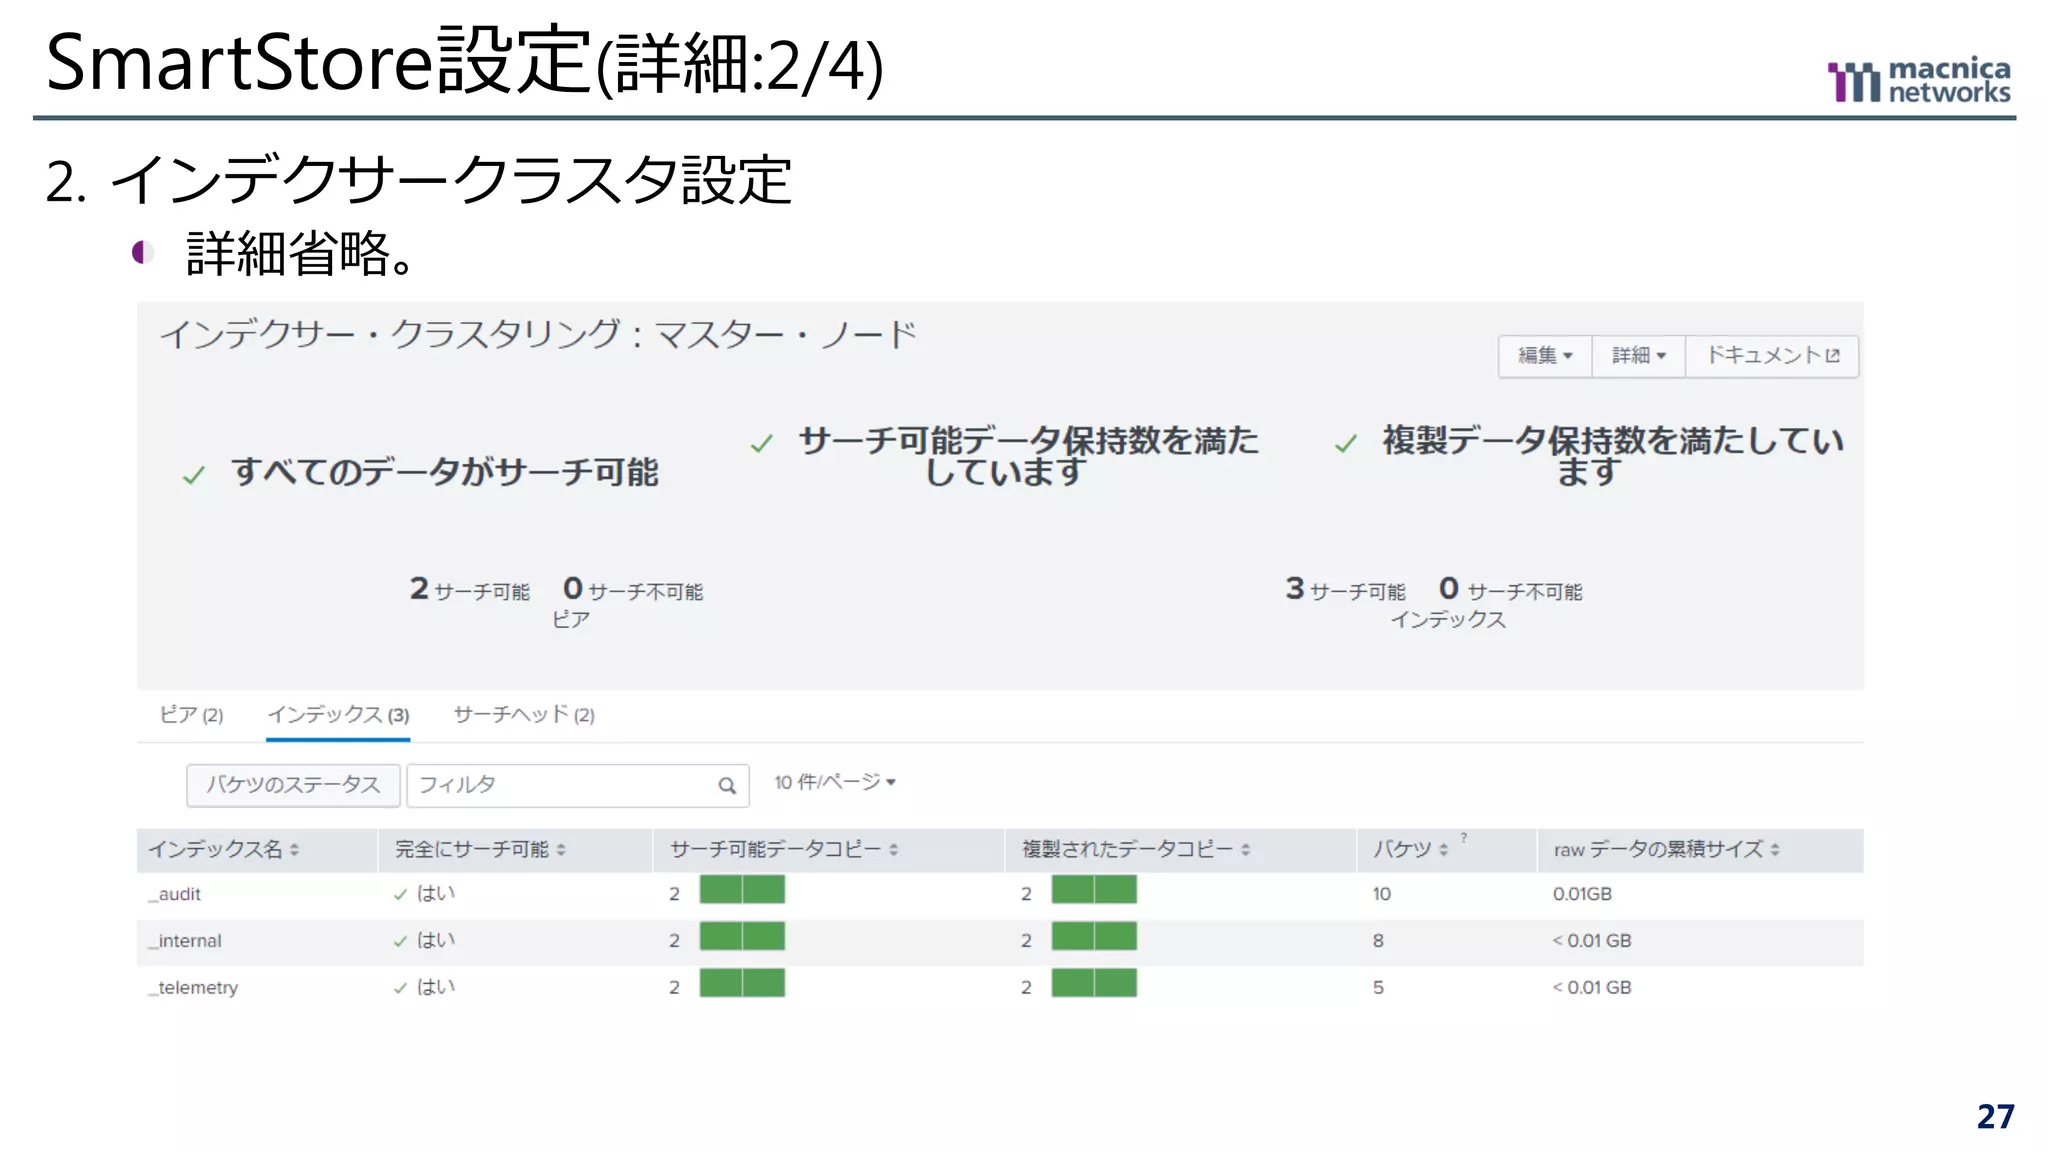Click the _internal replicated data copy bar
This screenshot has width=2048, height=1152.
point(1094,937)
